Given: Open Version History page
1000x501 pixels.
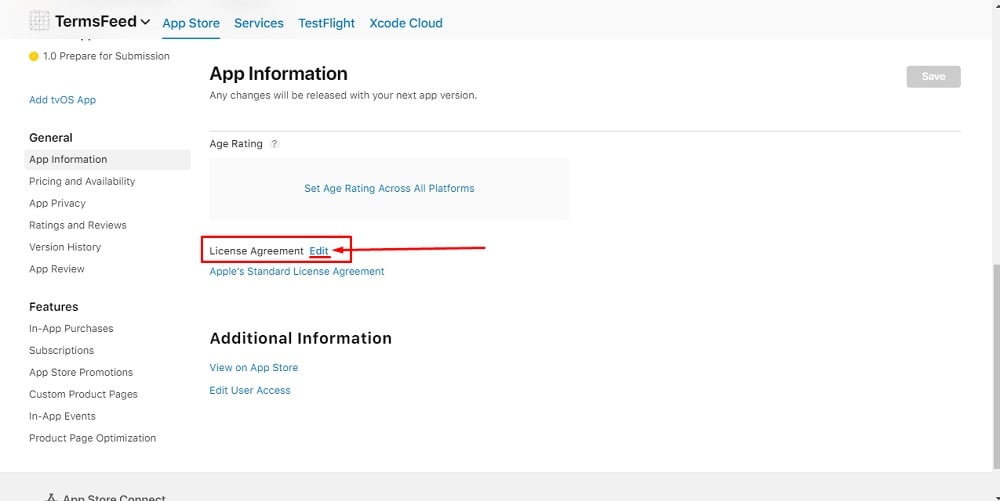Looking at the screenshot, I should coord(64,247).
